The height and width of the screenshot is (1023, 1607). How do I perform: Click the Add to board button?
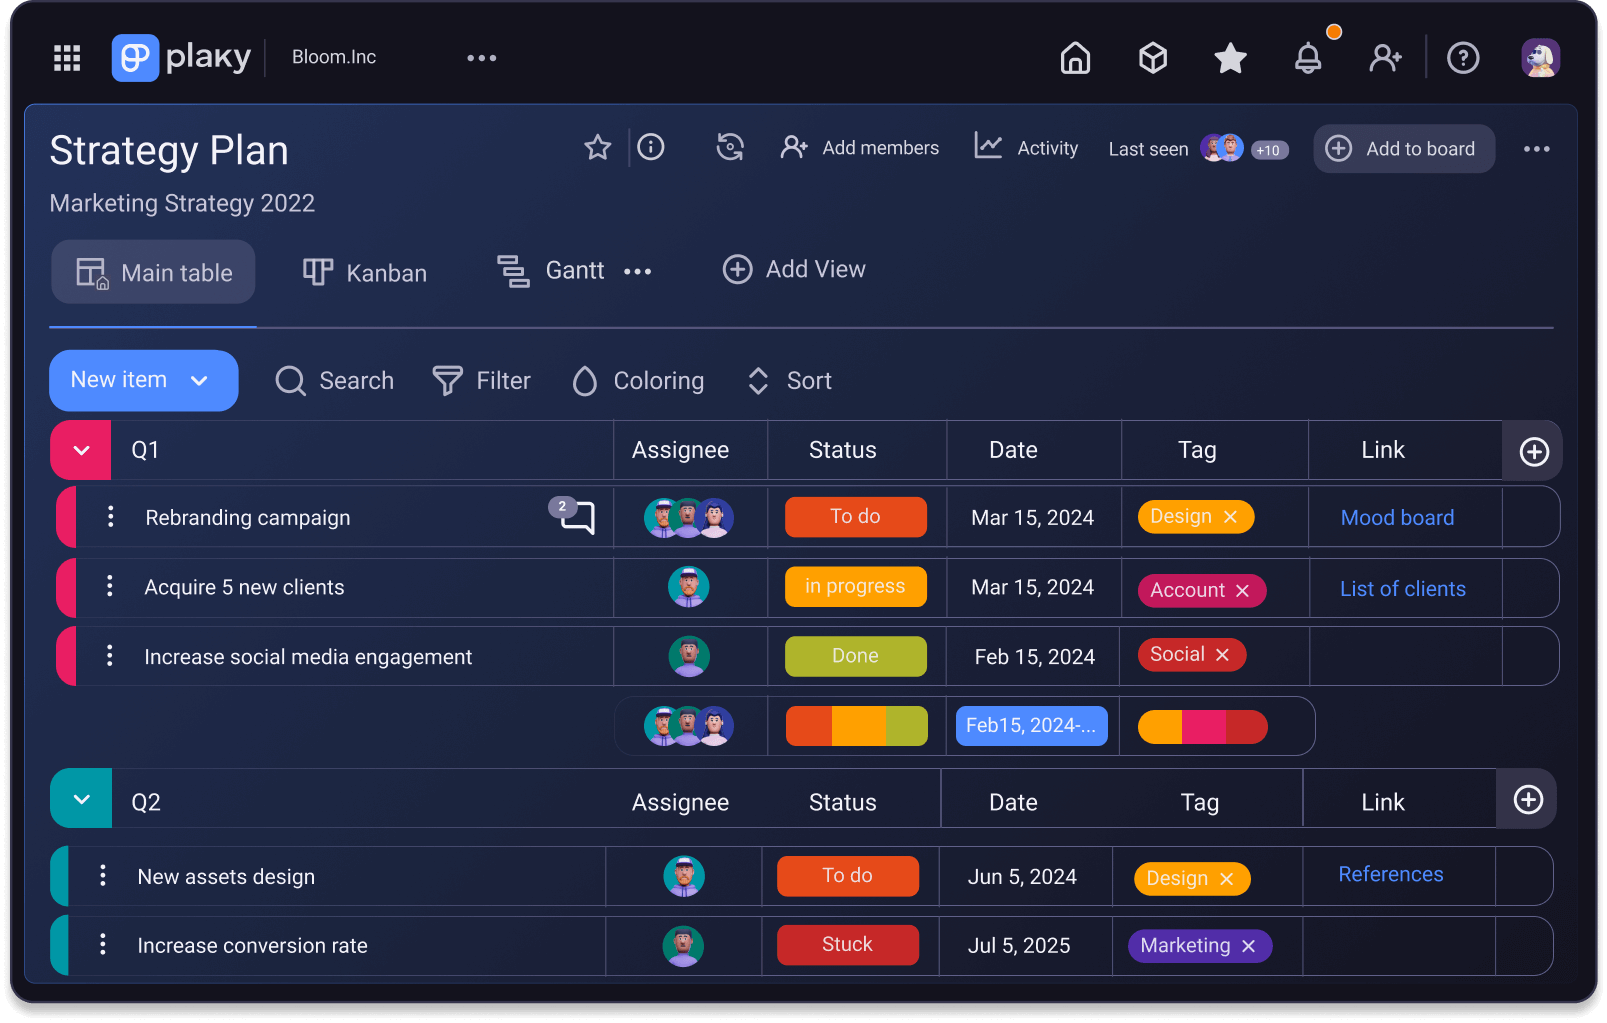[x=1404, y=148]
